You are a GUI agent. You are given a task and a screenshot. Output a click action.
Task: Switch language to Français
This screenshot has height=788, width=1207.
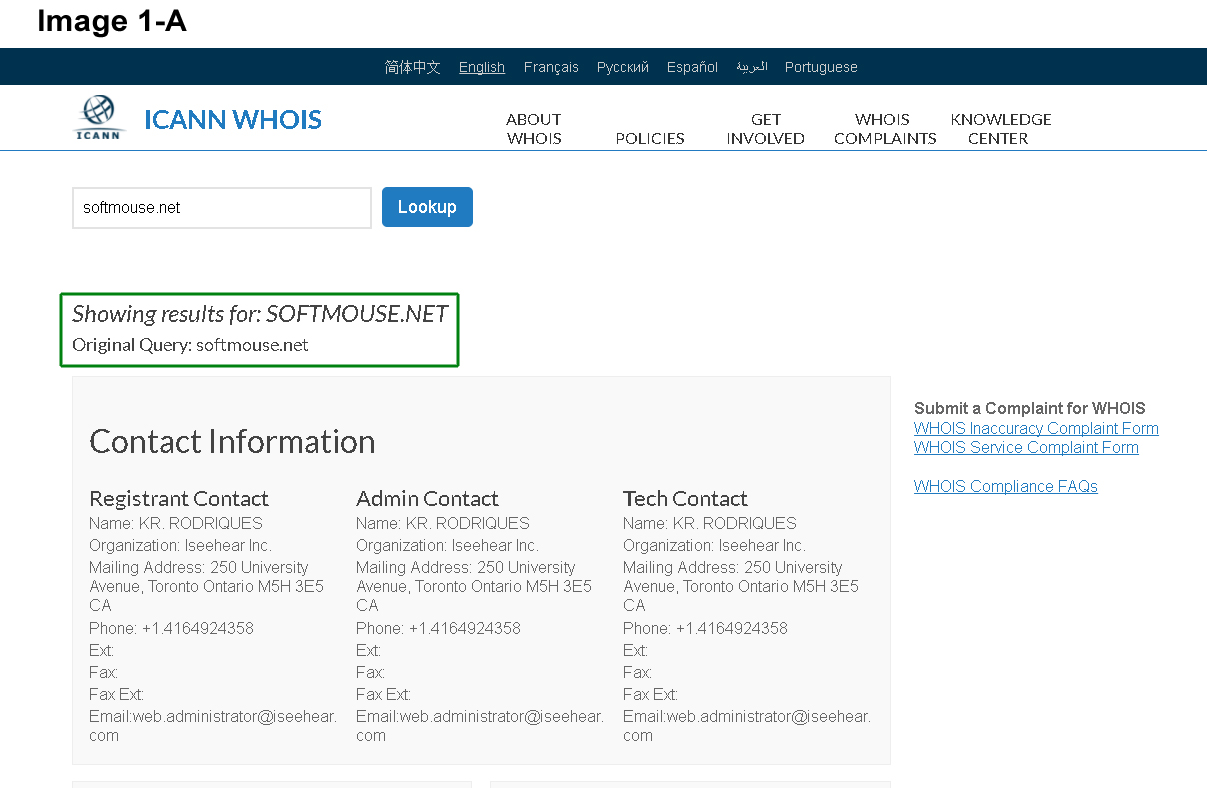click(x=551, y=67)
